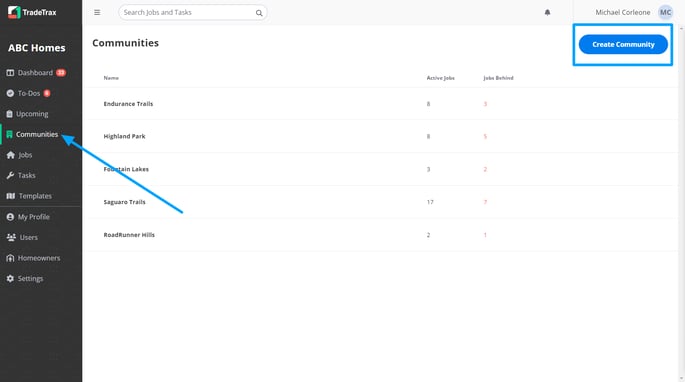Screen dimensions: 685x382
Task: Sort by the Active Jobs column header
Action: [440, 78]
